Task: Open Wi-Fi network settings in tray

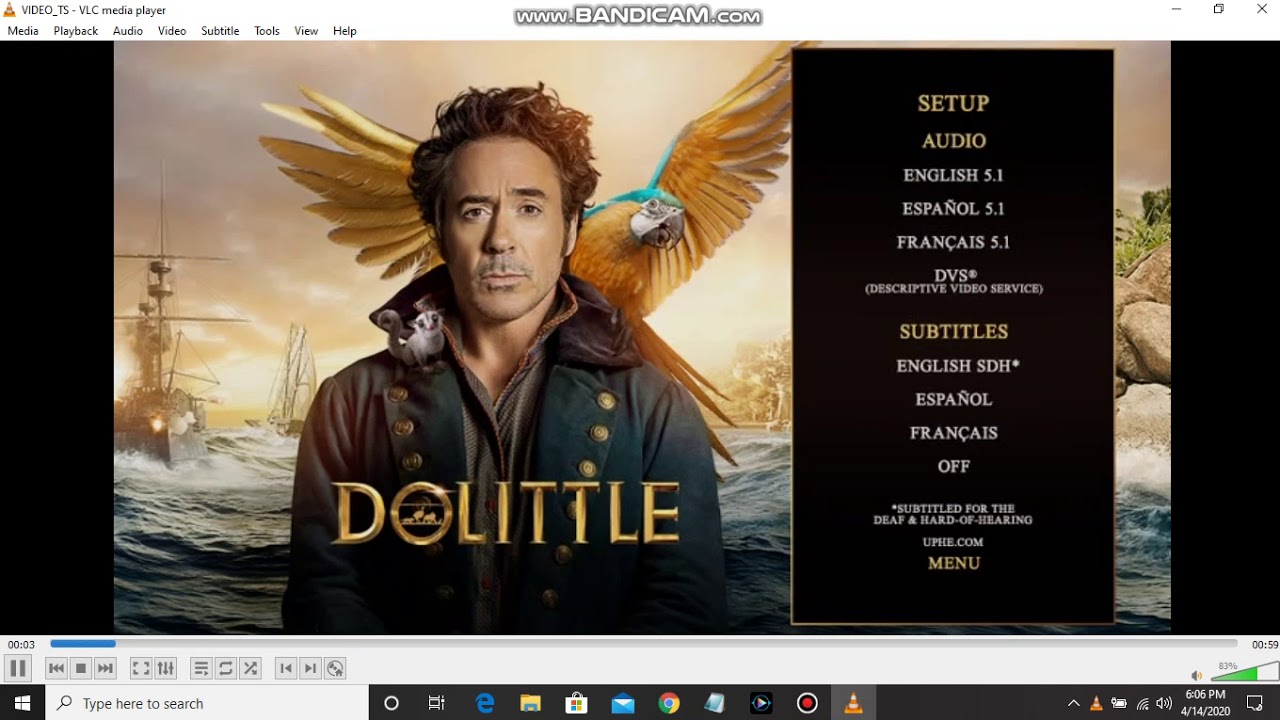Action: point(1142,703)
